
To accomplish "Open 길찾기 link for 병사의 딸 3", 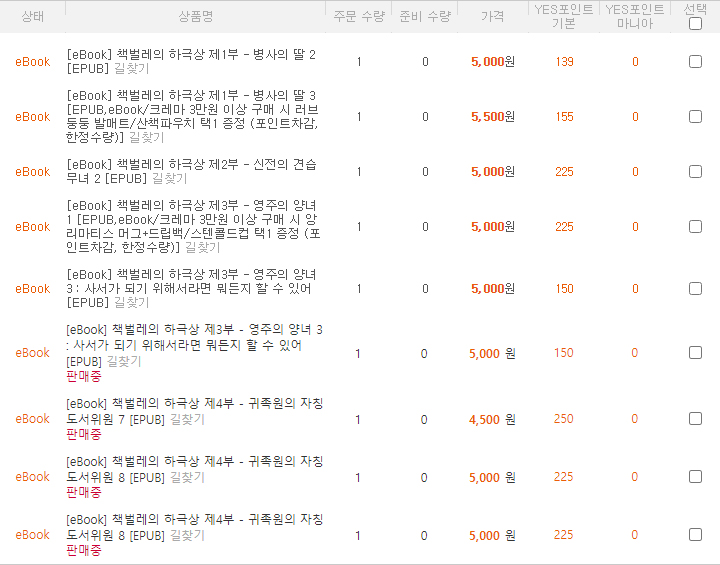I will pyautogui.click(x=146, y=137).
